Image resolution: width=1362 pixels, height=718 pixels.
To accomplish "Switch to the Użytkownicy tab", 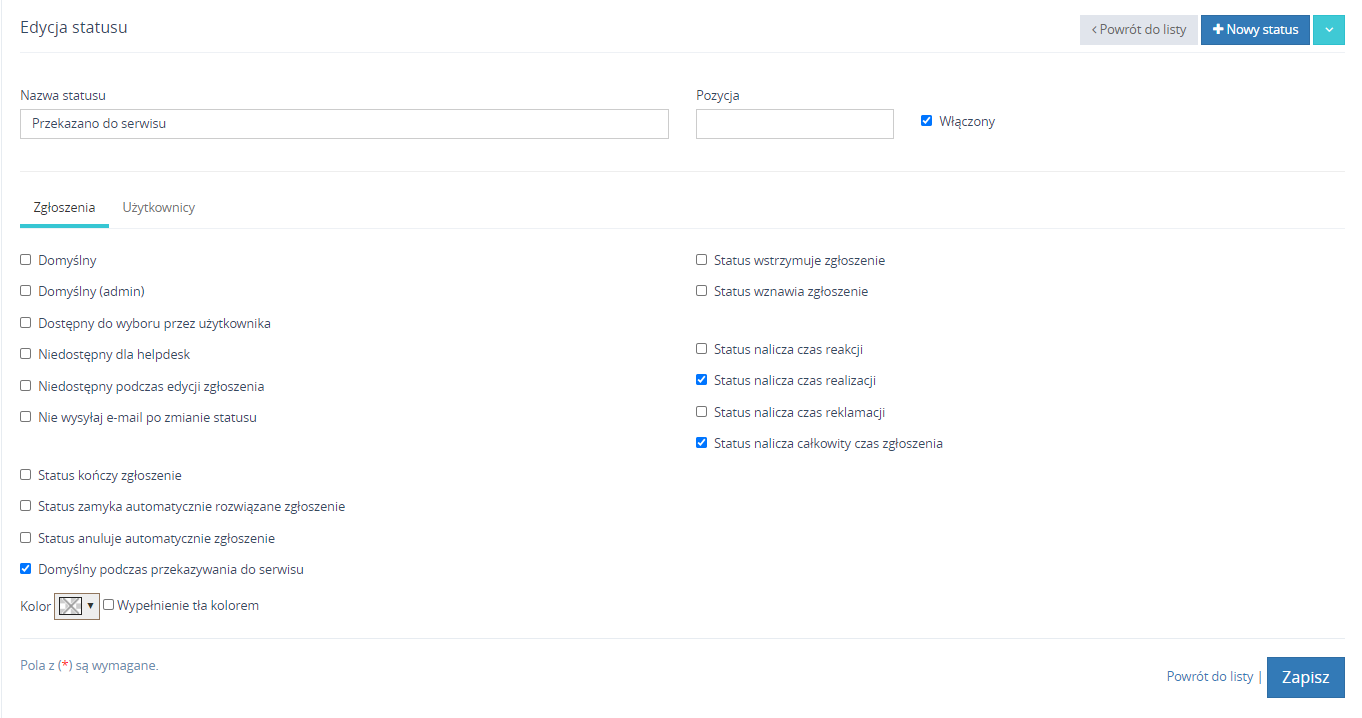I will point(159,208).
